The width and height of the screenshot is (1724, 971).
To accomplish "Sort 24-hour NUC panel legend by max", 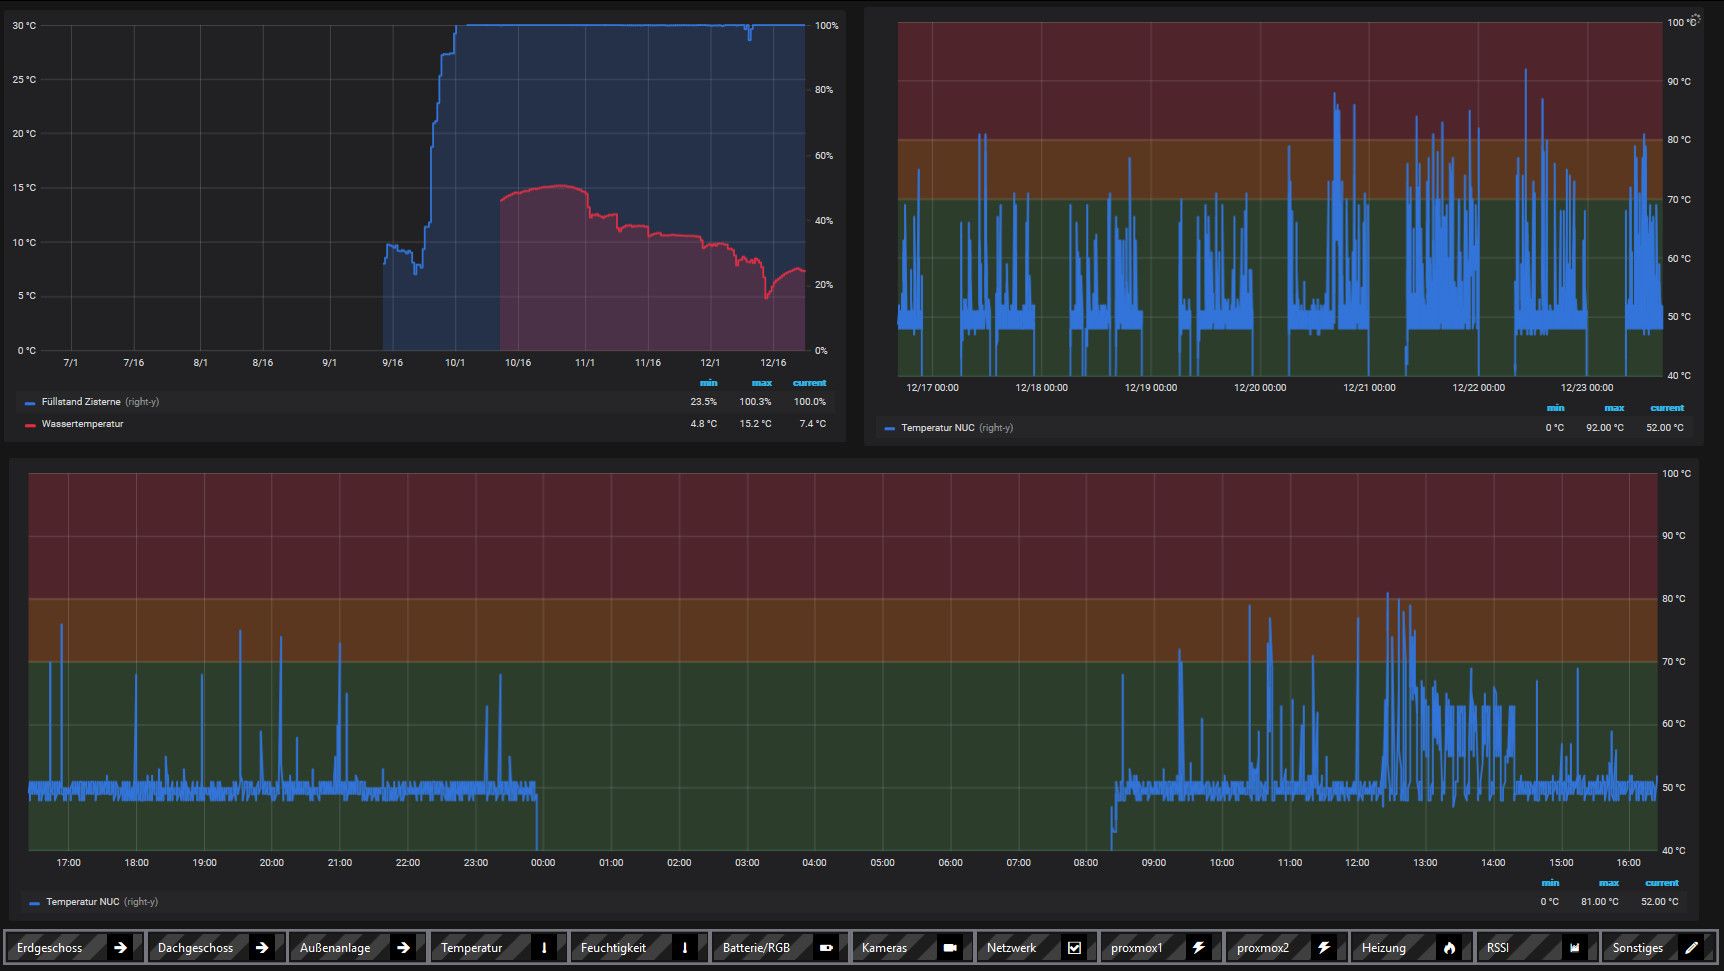I will 1609,883.
